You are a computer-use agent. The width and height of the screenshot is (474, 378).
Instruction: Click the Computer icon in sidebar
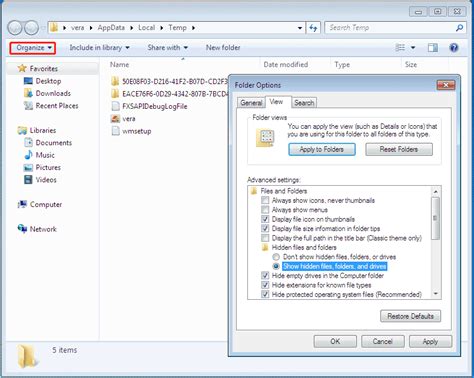[22, 204]
